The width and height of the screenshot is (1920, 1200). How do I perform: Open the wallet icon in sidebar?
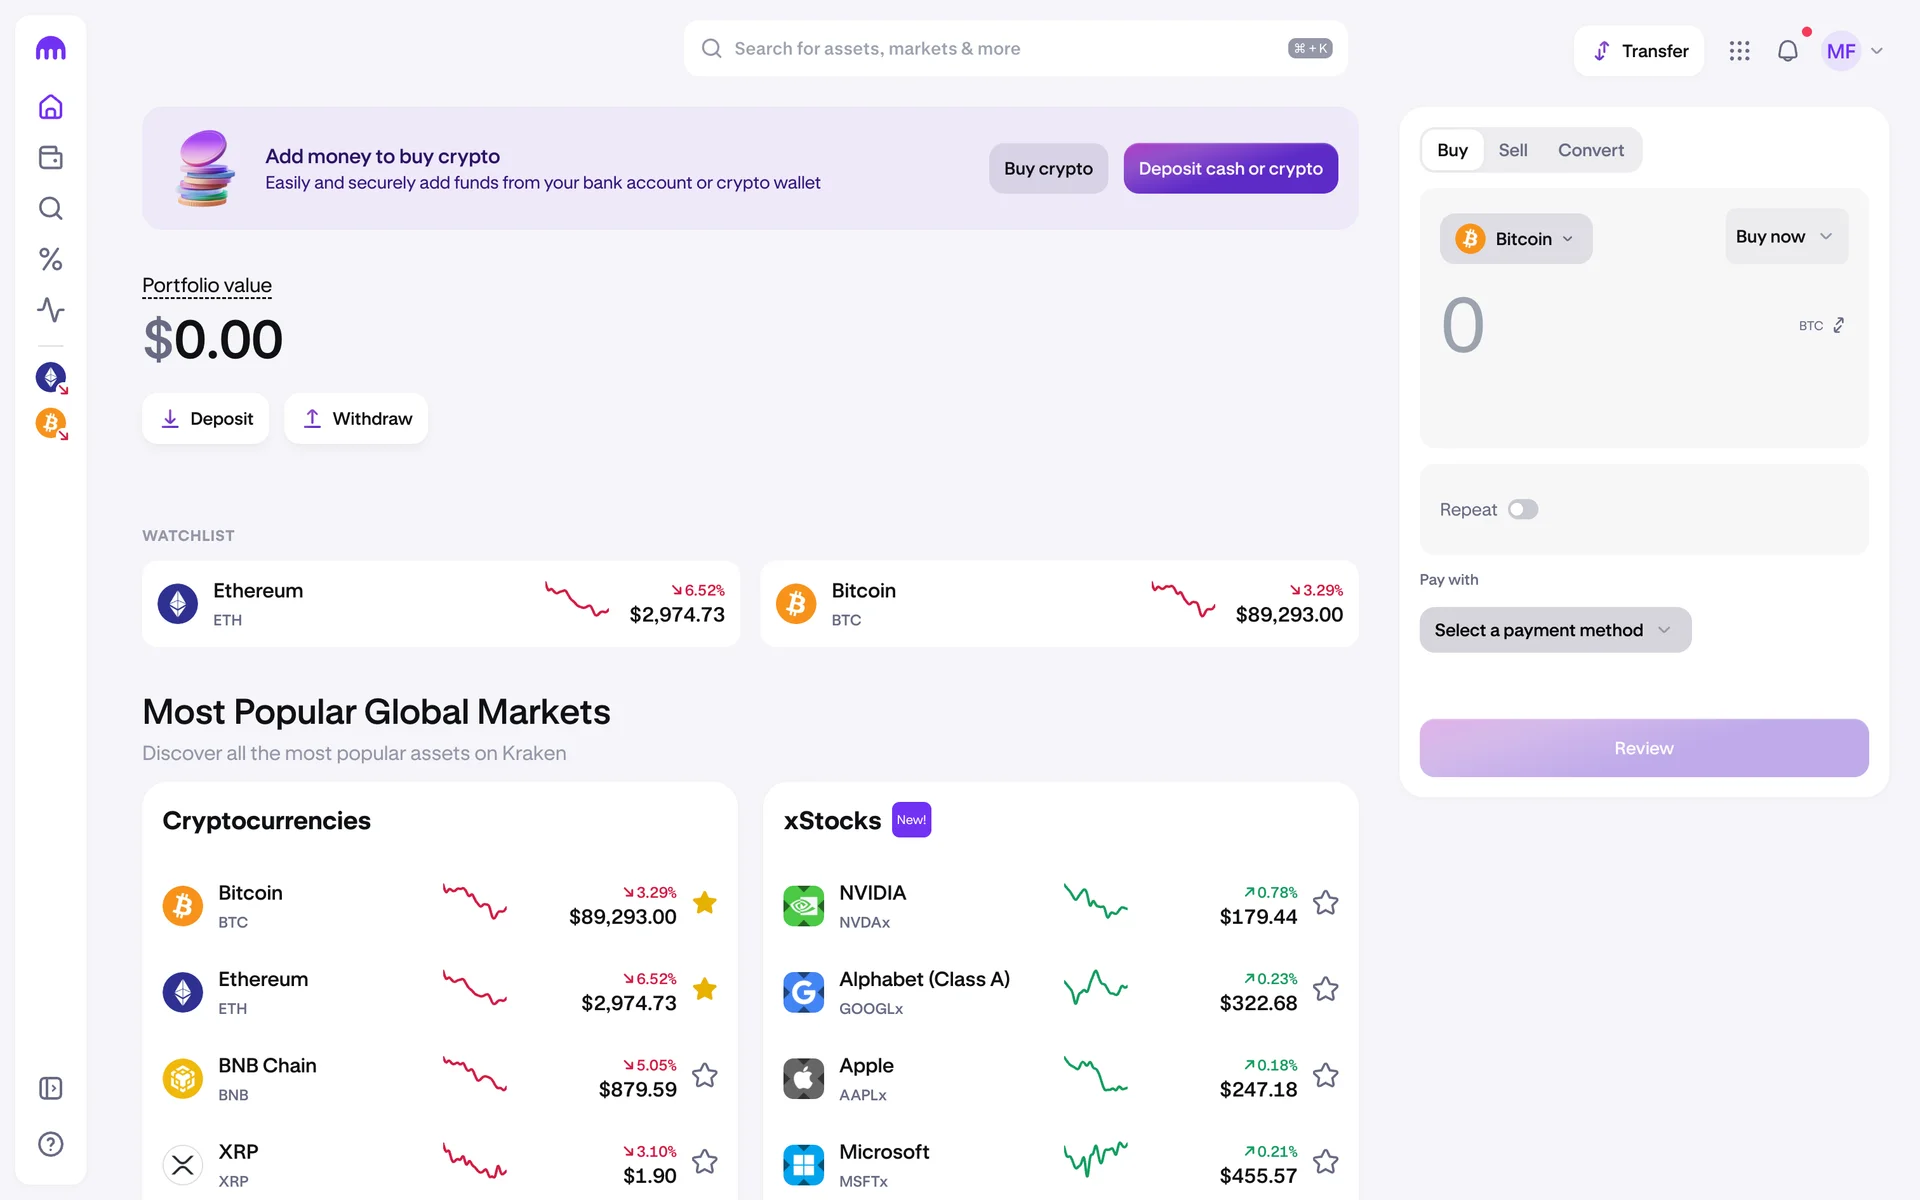[50, 158]
